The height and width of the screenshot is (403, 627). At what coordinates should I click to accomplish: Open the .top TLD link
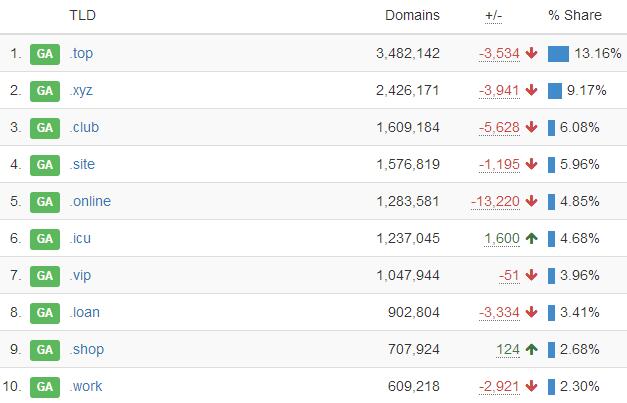pyautogui.click(x=81, y=54)
